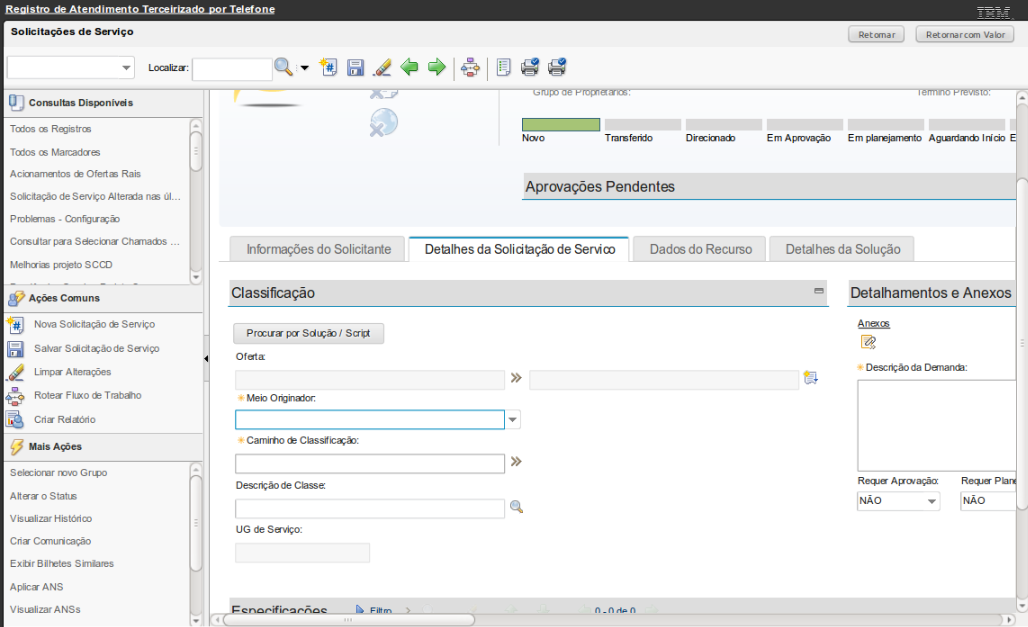Select the Visualizar Histórico action link
Viewport: 1028px width, 627px height.
pyautogui.click(x=51, y=518)
